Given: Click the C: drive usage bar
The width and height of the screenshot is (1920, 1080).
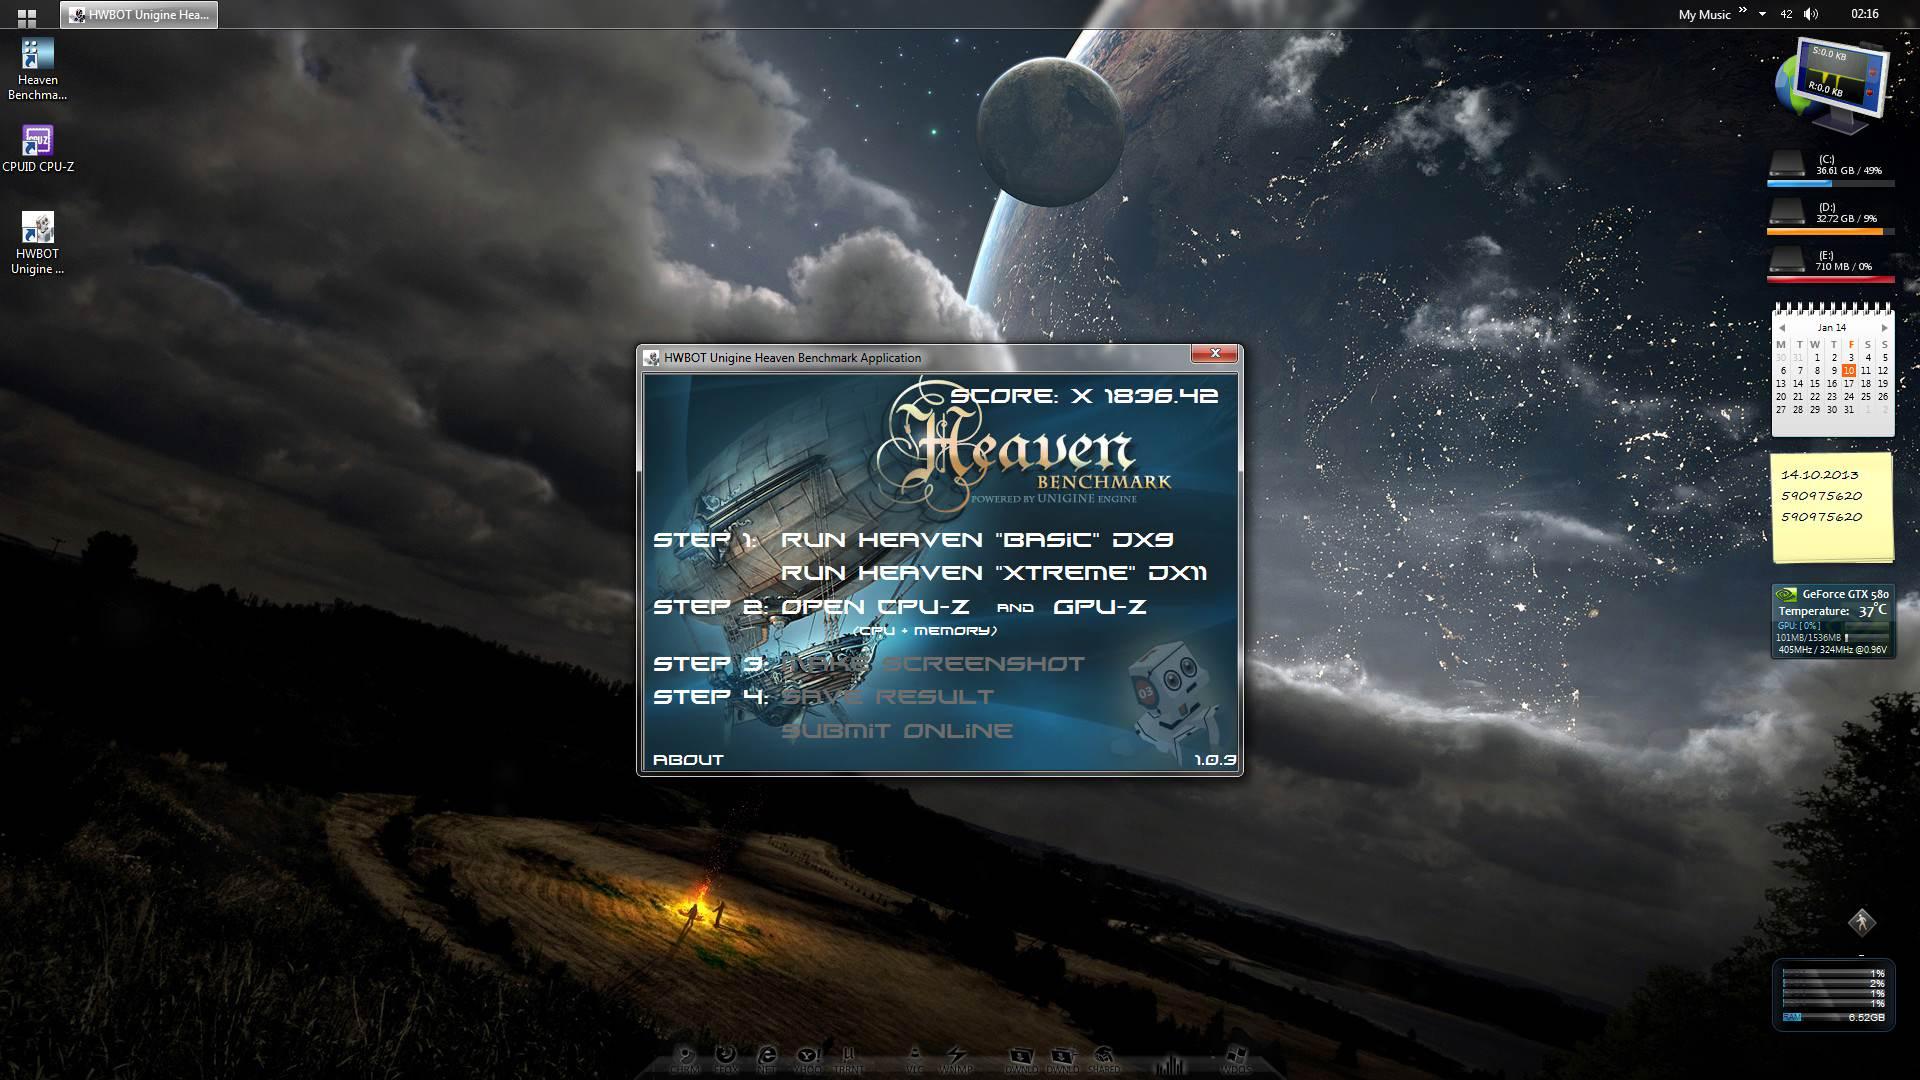Looking at the screenshot, I should [x=1830, y=184].
